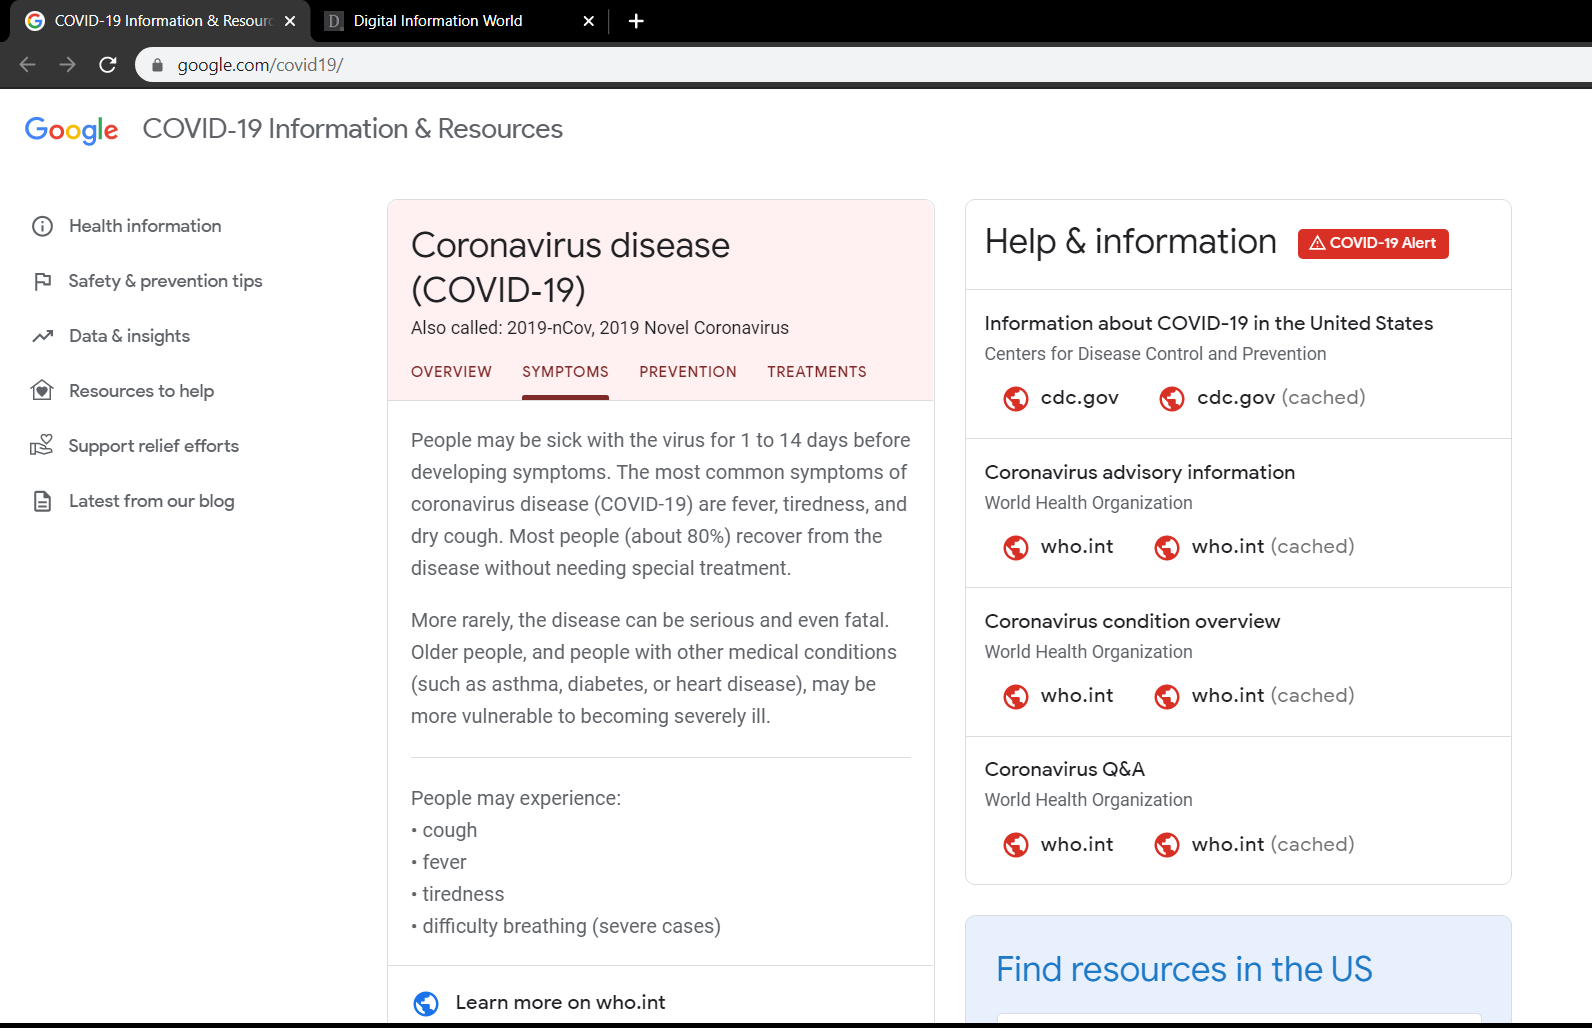This screenshot has width=1592, height=1028.
Task: Click the address bar URL google.com/covid19/
Action: click(x=260, y=65)
